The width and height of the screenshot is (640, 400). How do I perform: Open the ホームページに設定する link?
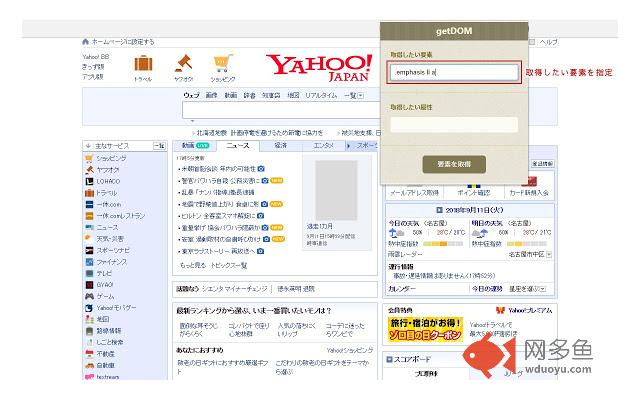point(123,42)
